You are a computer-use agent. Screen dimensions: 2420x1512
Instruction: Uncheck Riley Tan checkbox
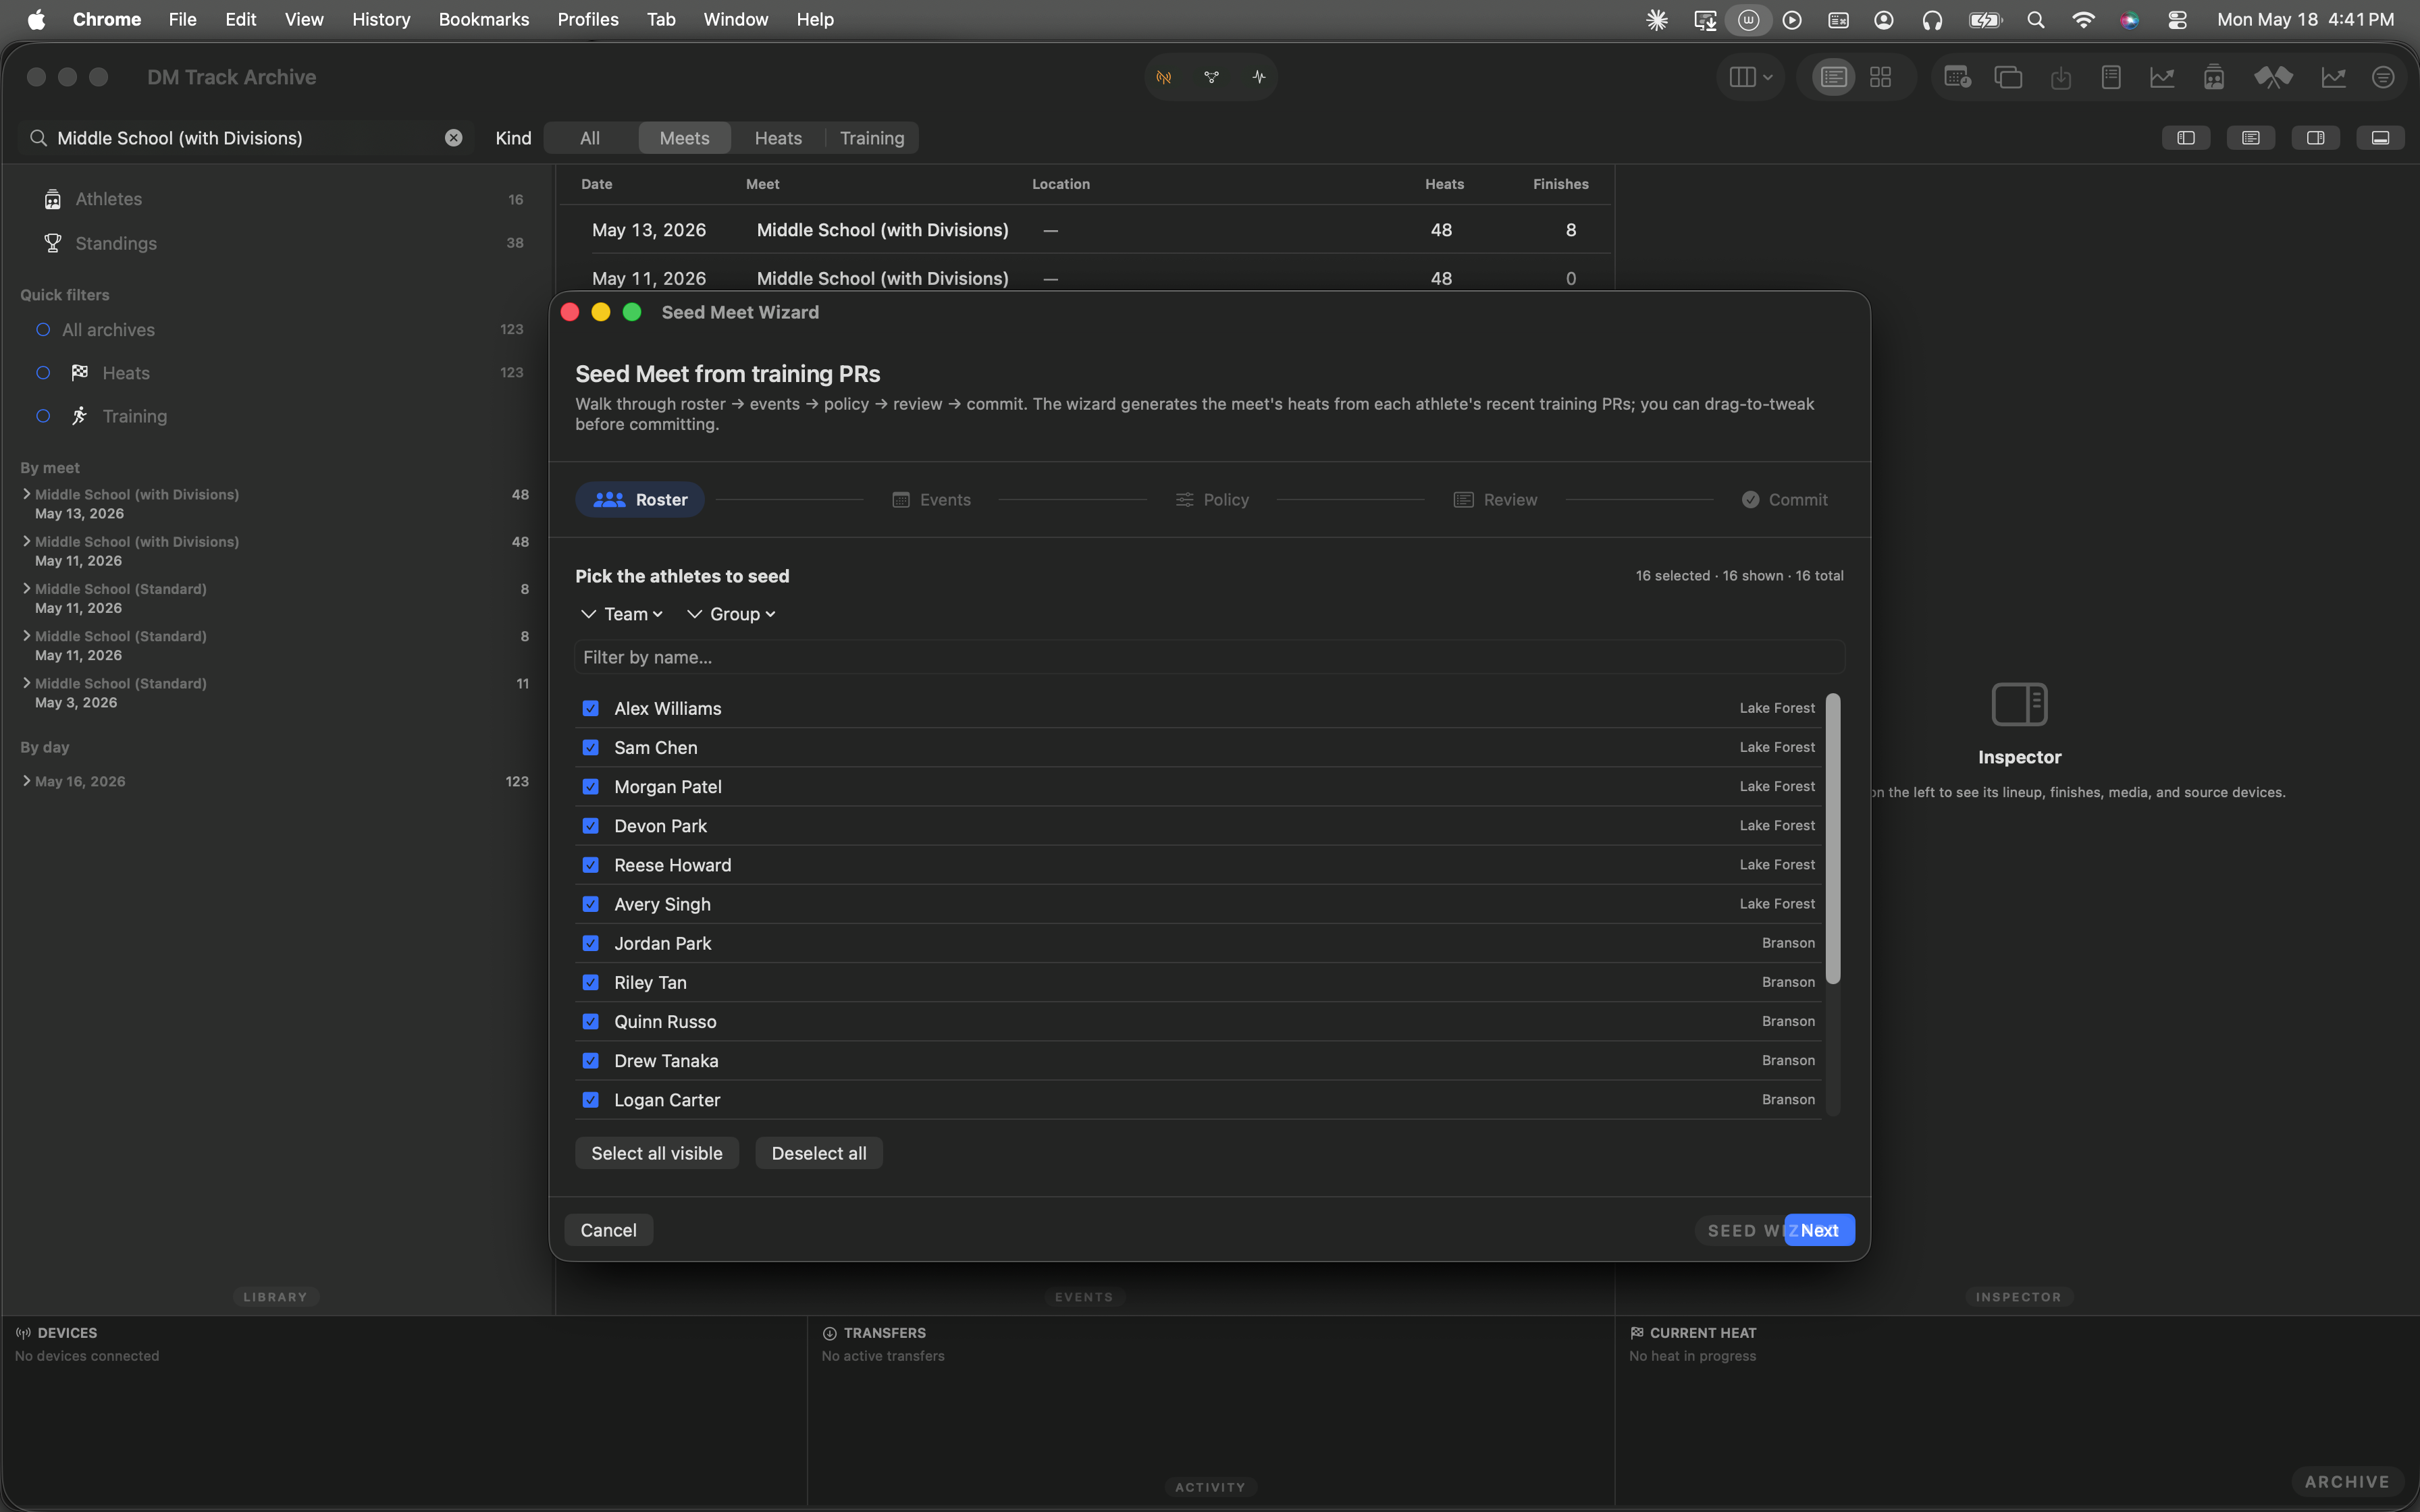(591, 982)
